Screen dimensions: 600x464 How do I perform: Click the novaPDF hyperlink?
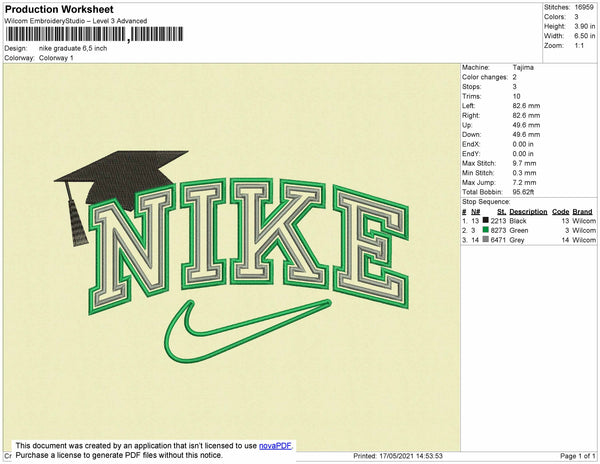point(275,446)
